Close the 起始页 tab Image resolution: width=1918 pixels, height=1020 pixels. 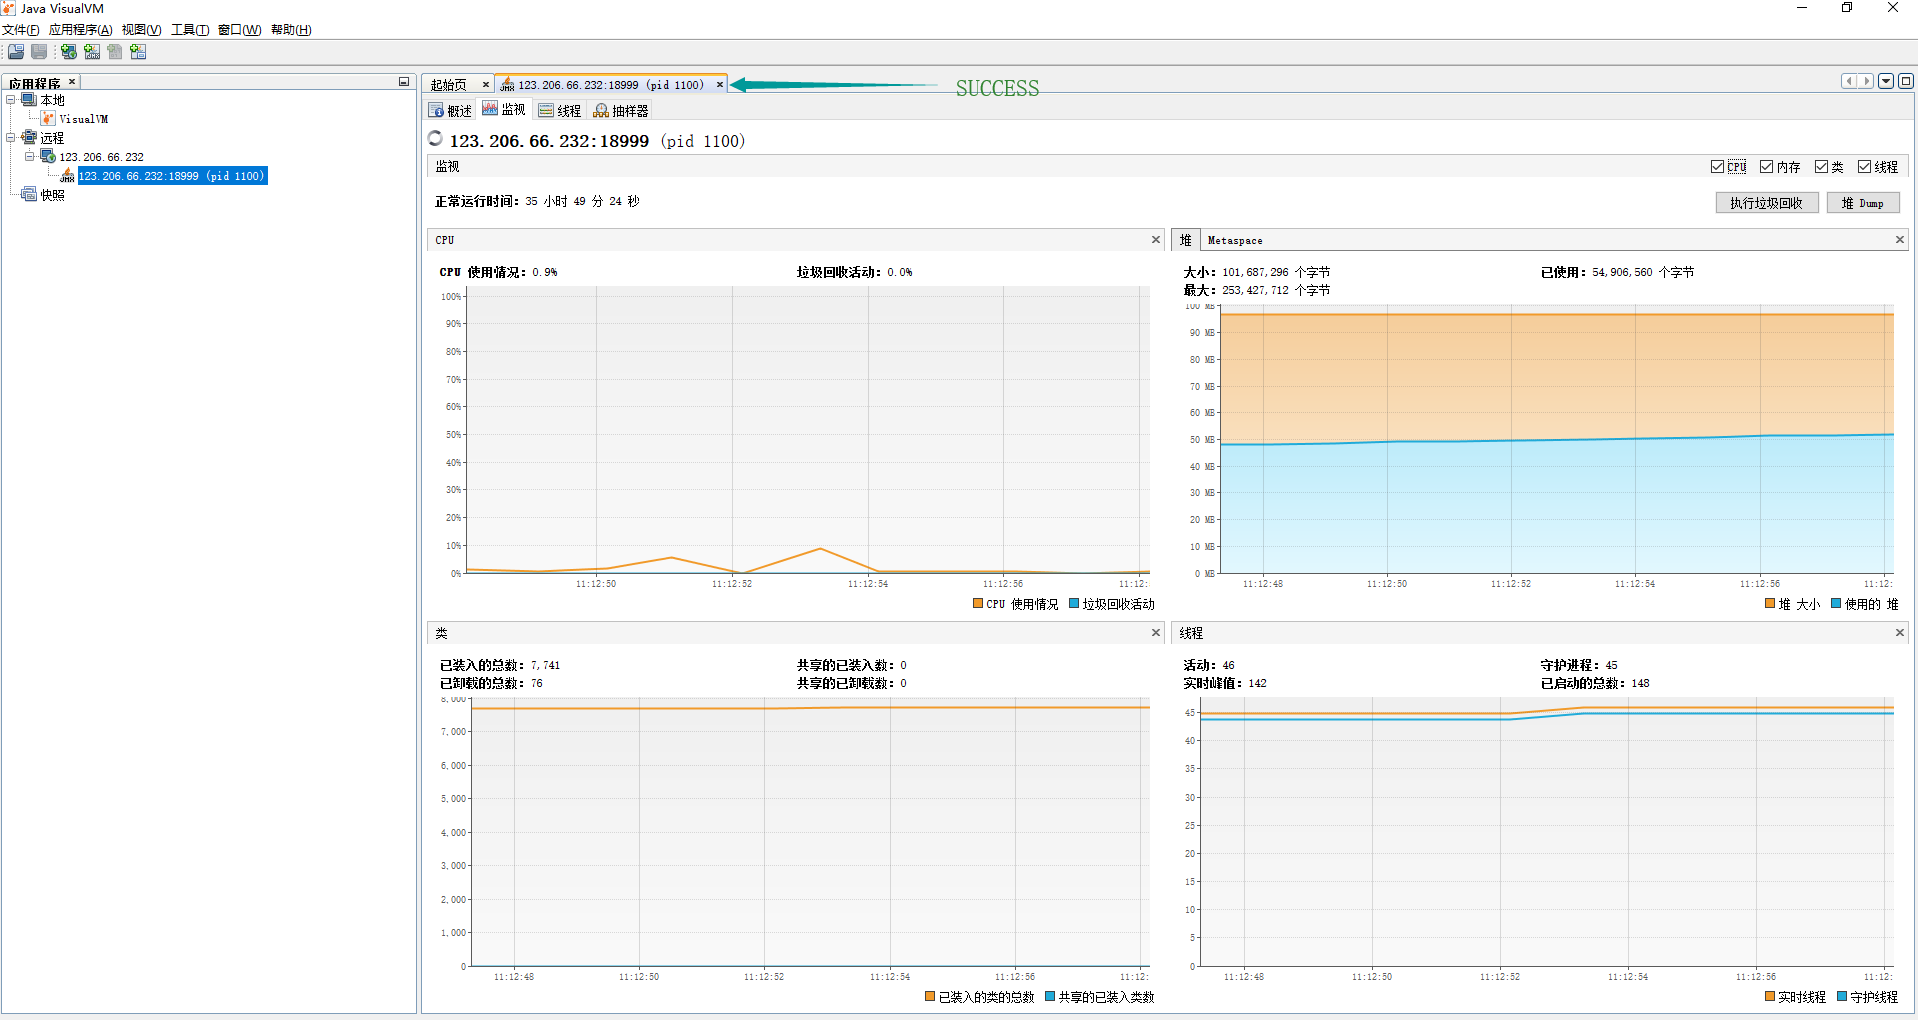coord(486,85)
